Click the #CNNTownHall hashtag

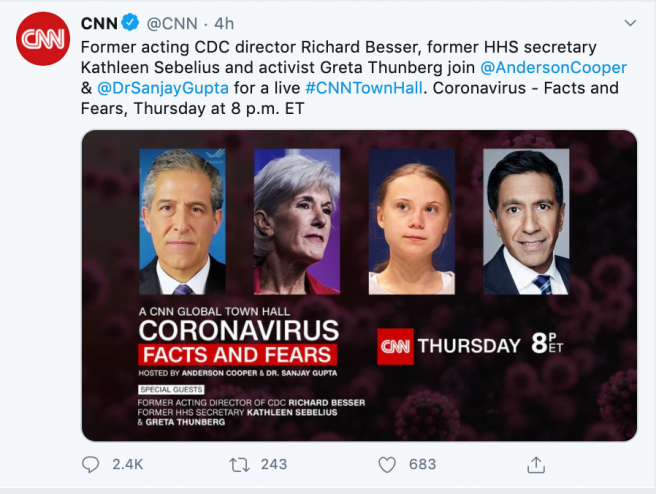pyautogui.click(x=368, y=89)
